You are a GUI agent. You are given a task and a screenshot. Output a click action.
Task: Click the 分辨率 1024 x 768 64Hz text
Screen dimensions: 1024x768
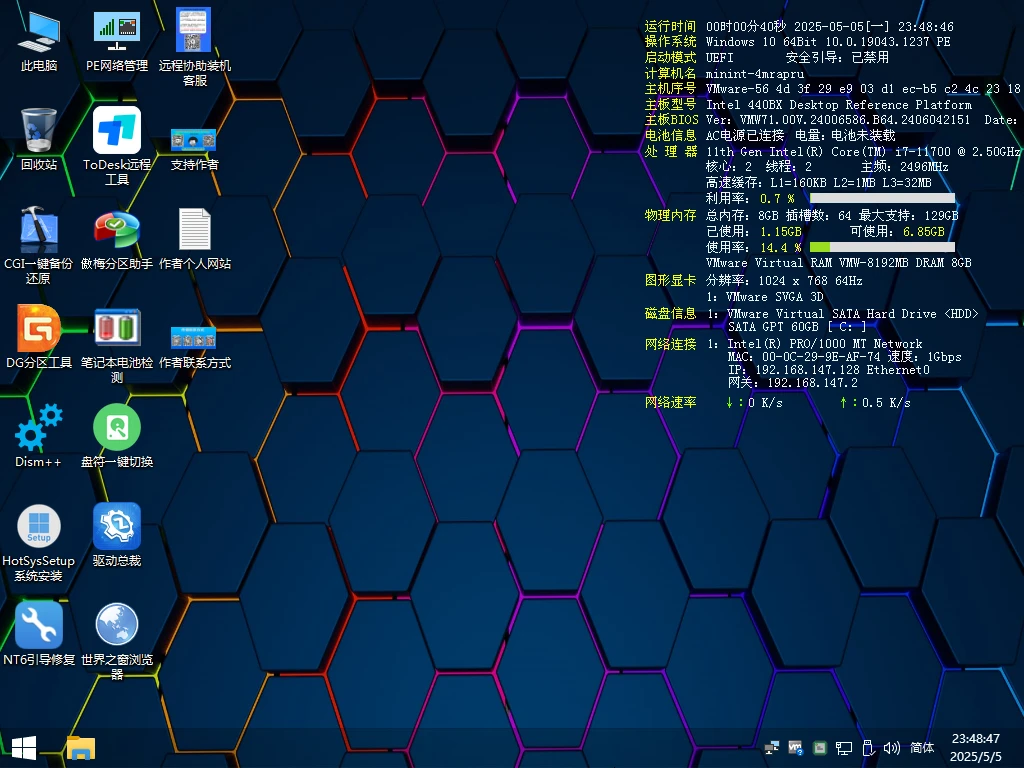point(784,281)
